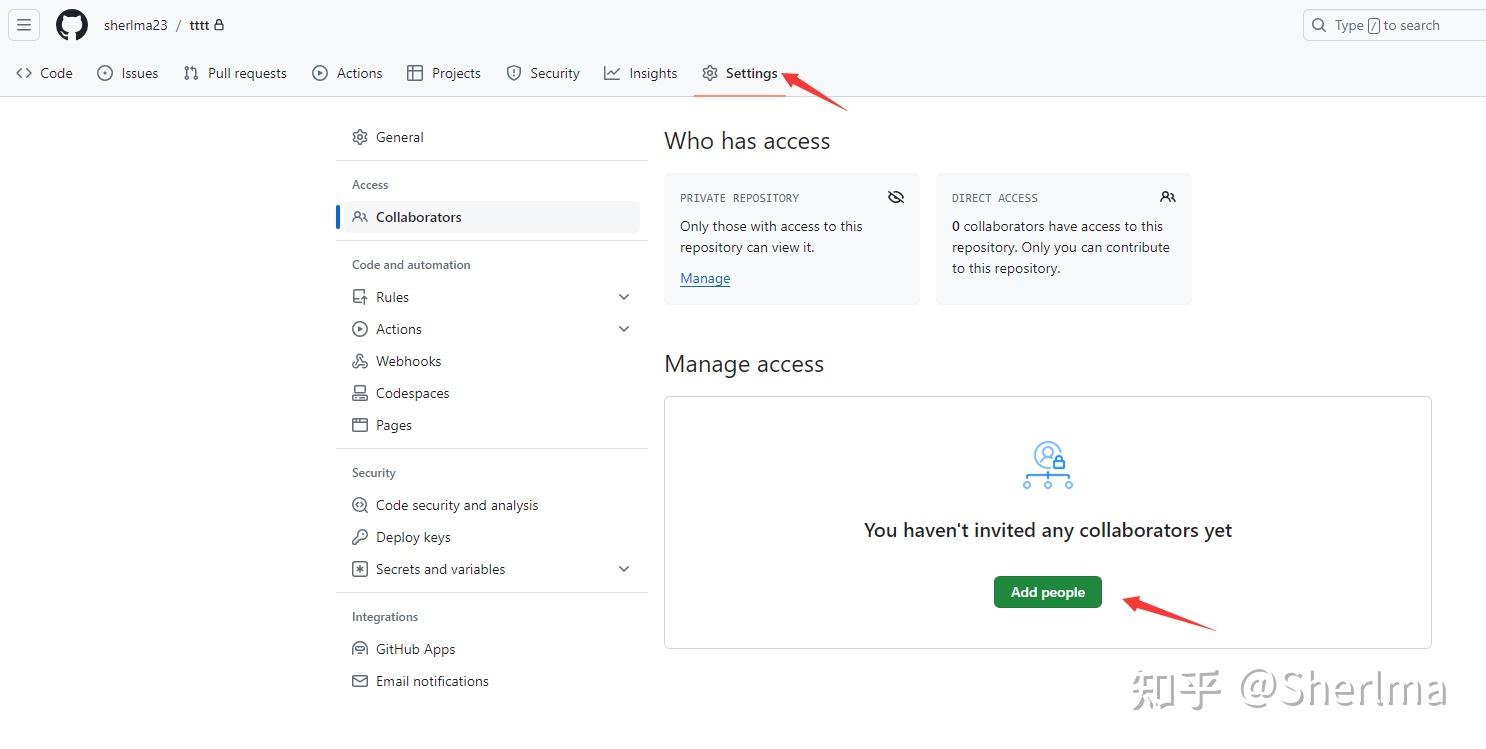The width and height of the screenshot is (1486, 749).
Task: Follow the Manage visibility link
Action: tap(705, 278)
